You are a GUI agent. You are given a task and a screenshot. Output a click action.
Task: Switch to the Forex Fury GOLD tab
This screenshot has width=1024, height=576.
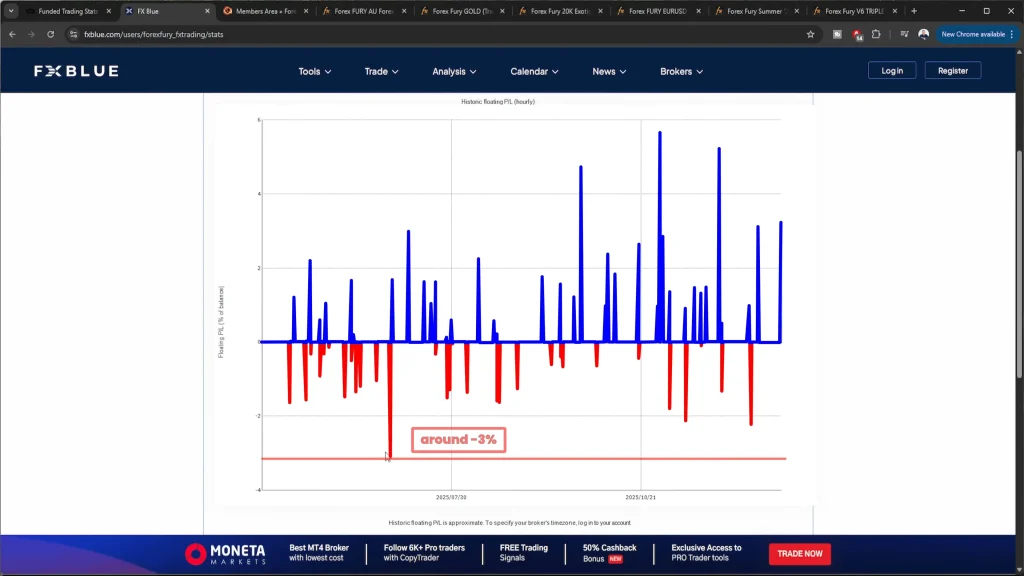(x=463, y=11)
